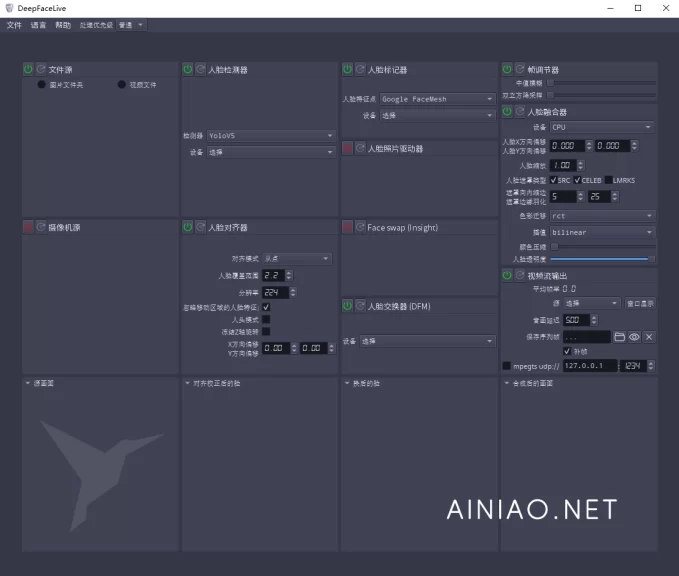Viewport: 679px width, 576px height.
Task: Enable the mpegts udp:// checkbox
Action: pyautogui.click(x=506, y=366)
